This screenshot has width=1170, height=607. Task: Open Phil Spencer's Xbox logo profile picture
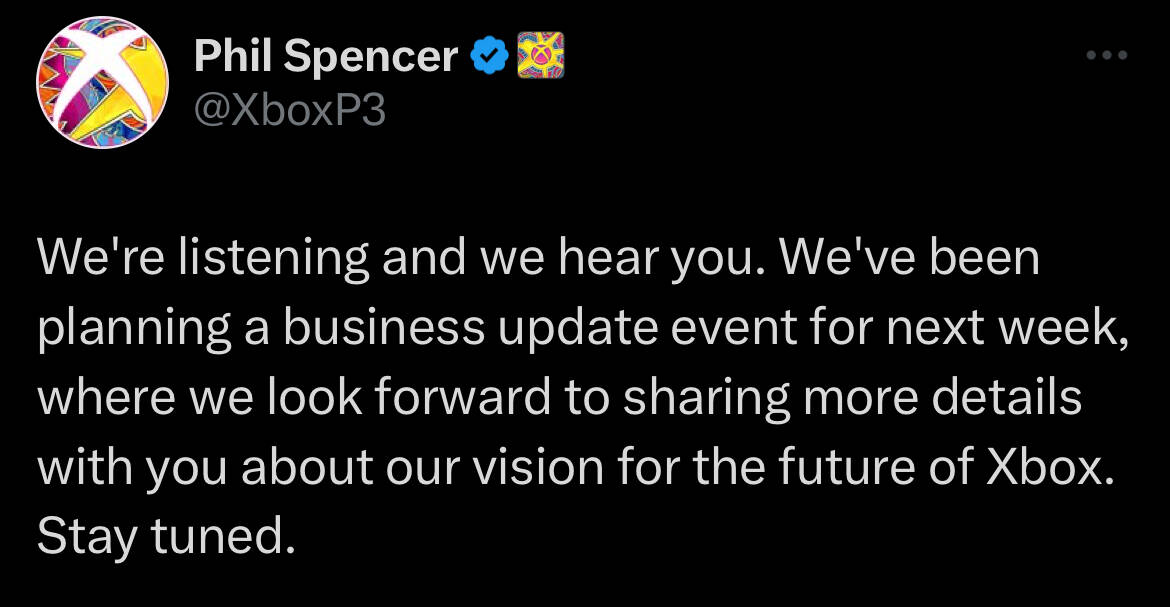point(102,82)
